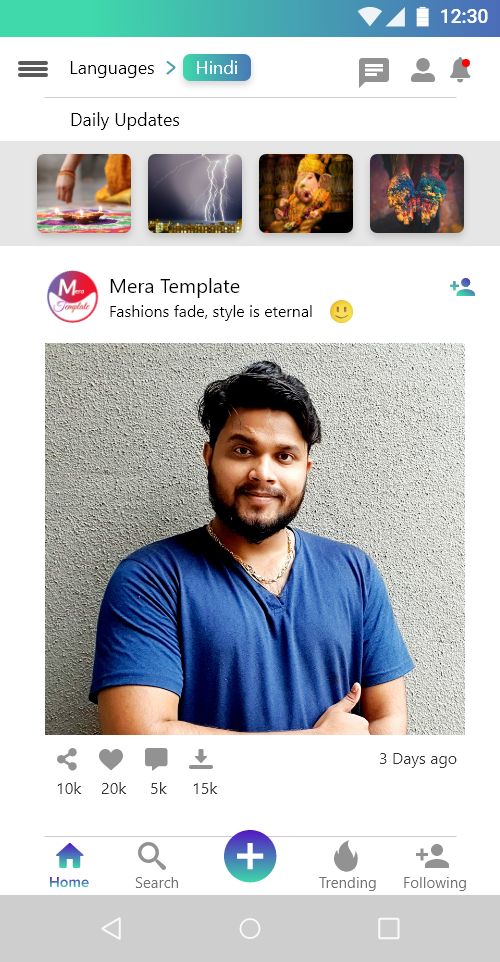Open the Ganesha idol thumbnail
This screenshot has width=500, height=962.
[x=306, y=193]
